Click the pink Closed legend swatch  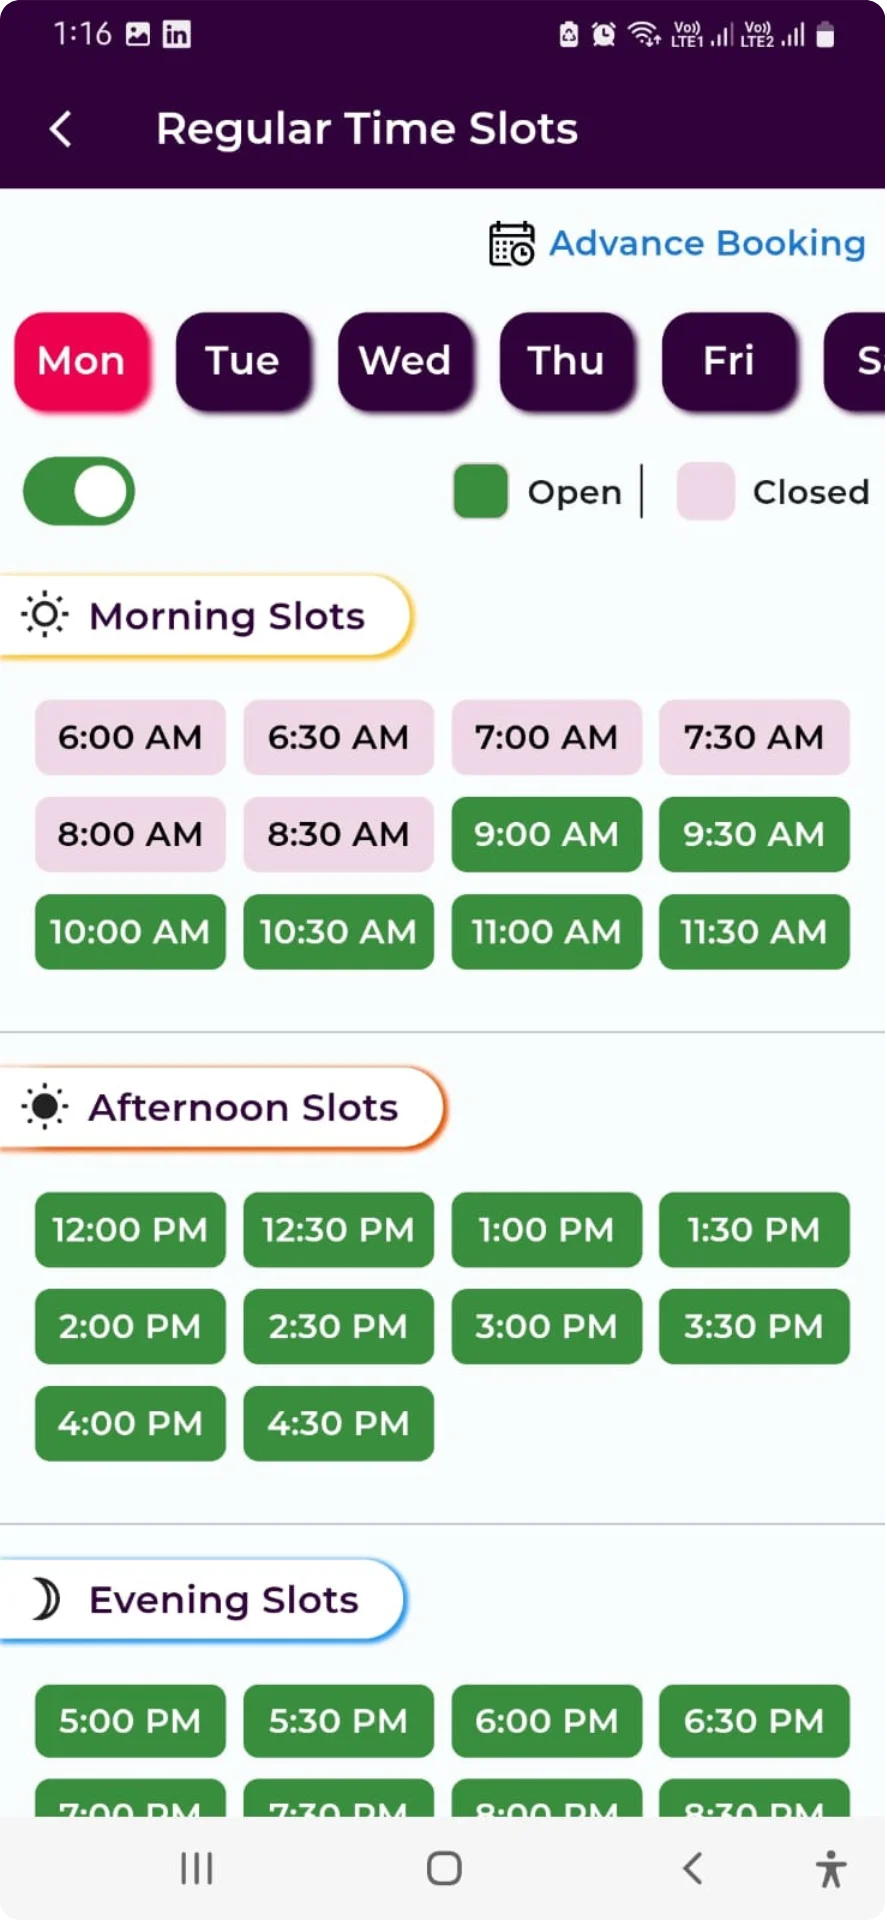coord(705,491)
